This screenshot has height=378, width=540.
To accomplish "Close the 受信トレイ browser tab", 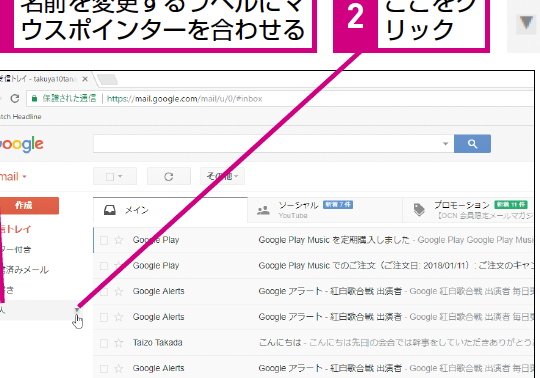I will [85, 79].
